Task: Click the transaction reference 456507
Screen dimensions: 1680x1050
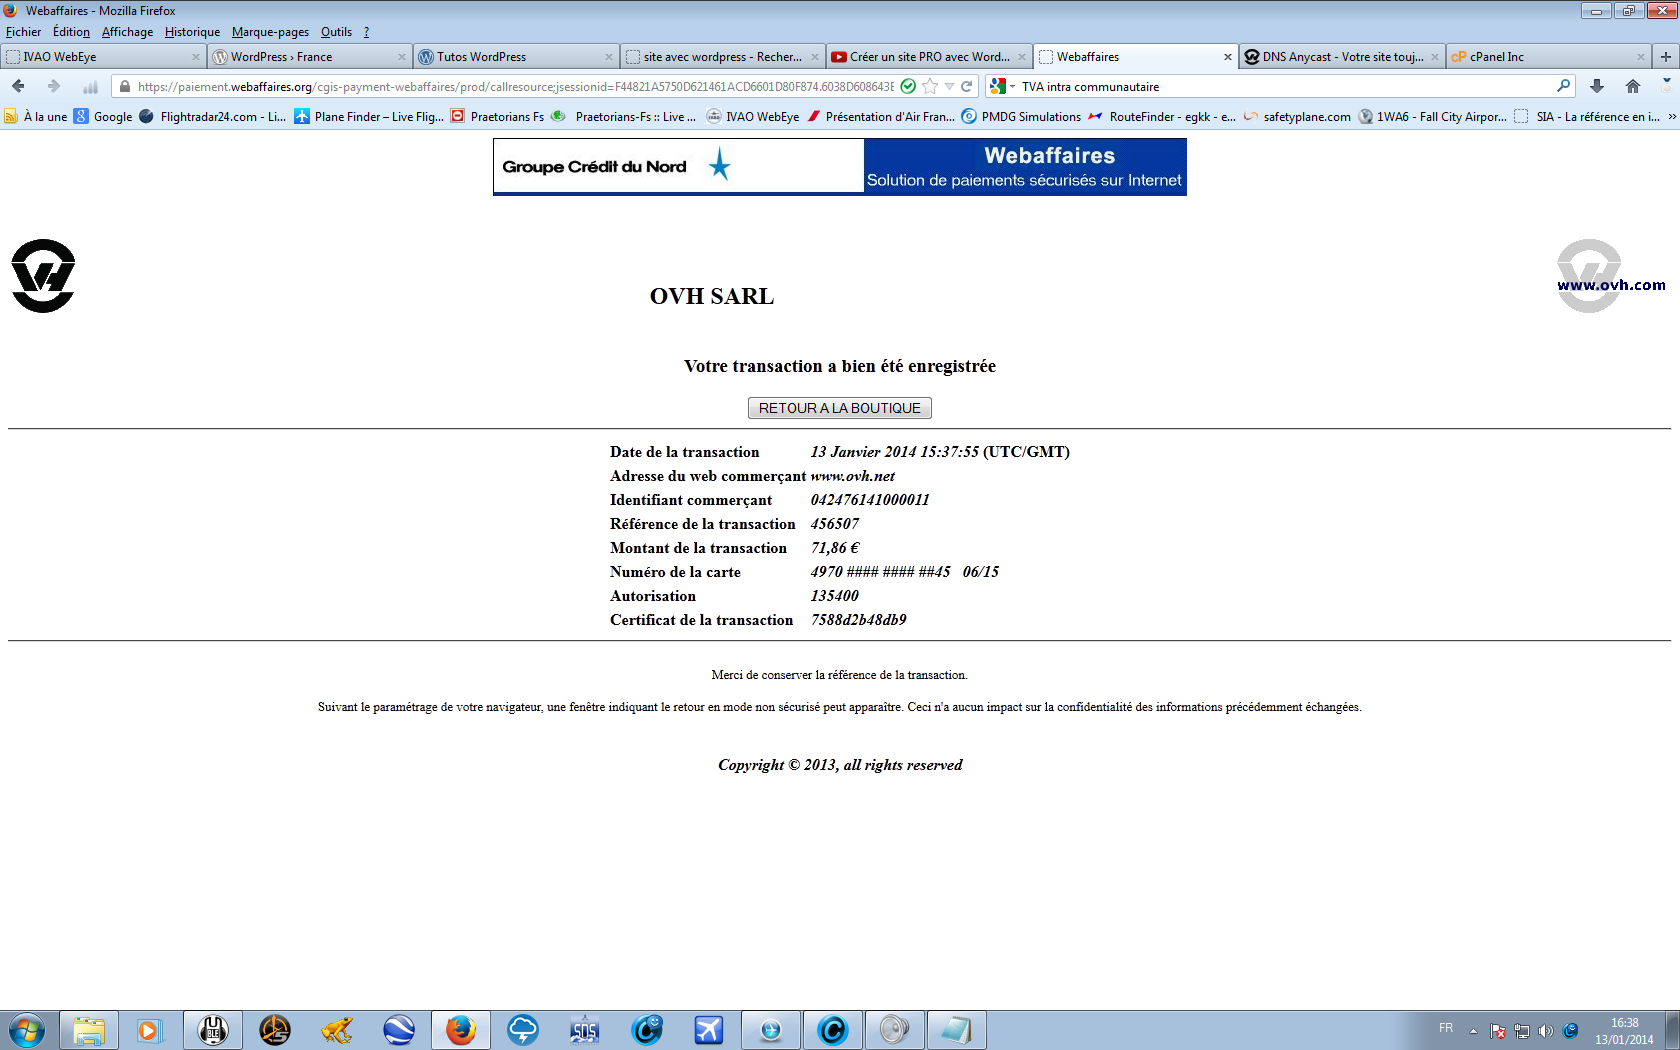Action: click(x=835, y=524)
